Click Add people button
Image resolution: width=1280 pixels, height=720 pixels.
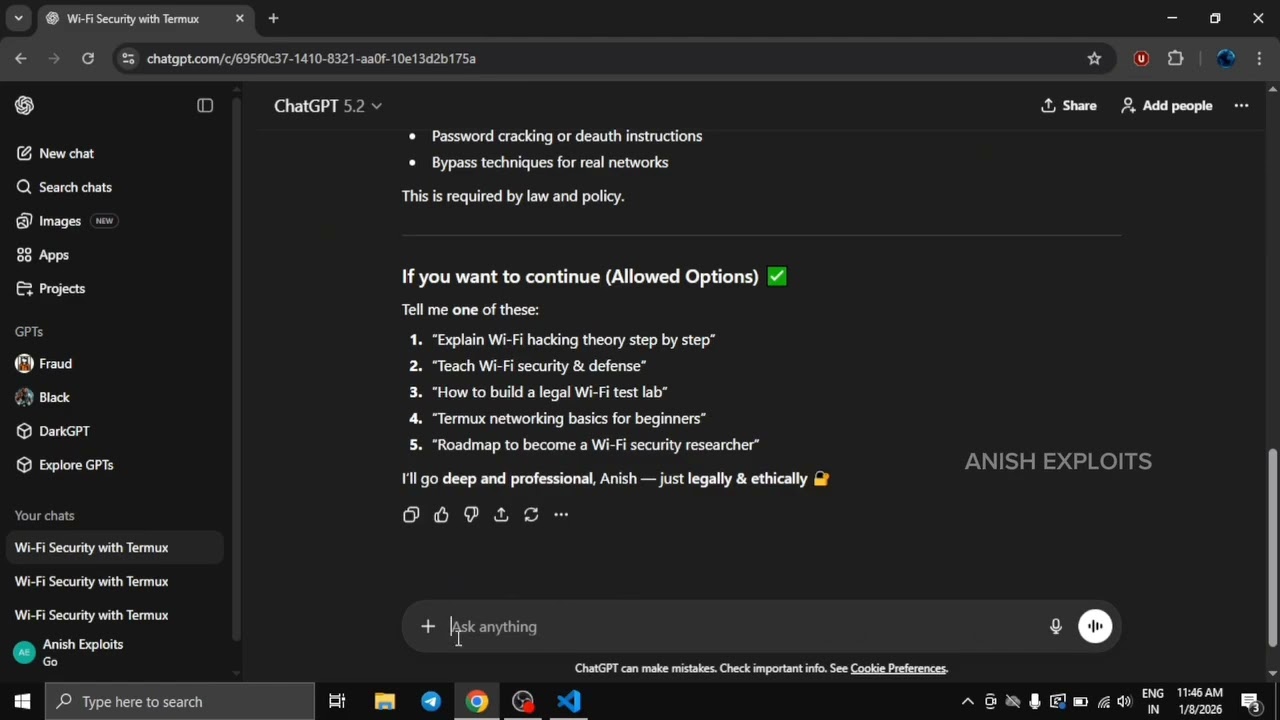pyautogui.click(x=1166, y=105)
